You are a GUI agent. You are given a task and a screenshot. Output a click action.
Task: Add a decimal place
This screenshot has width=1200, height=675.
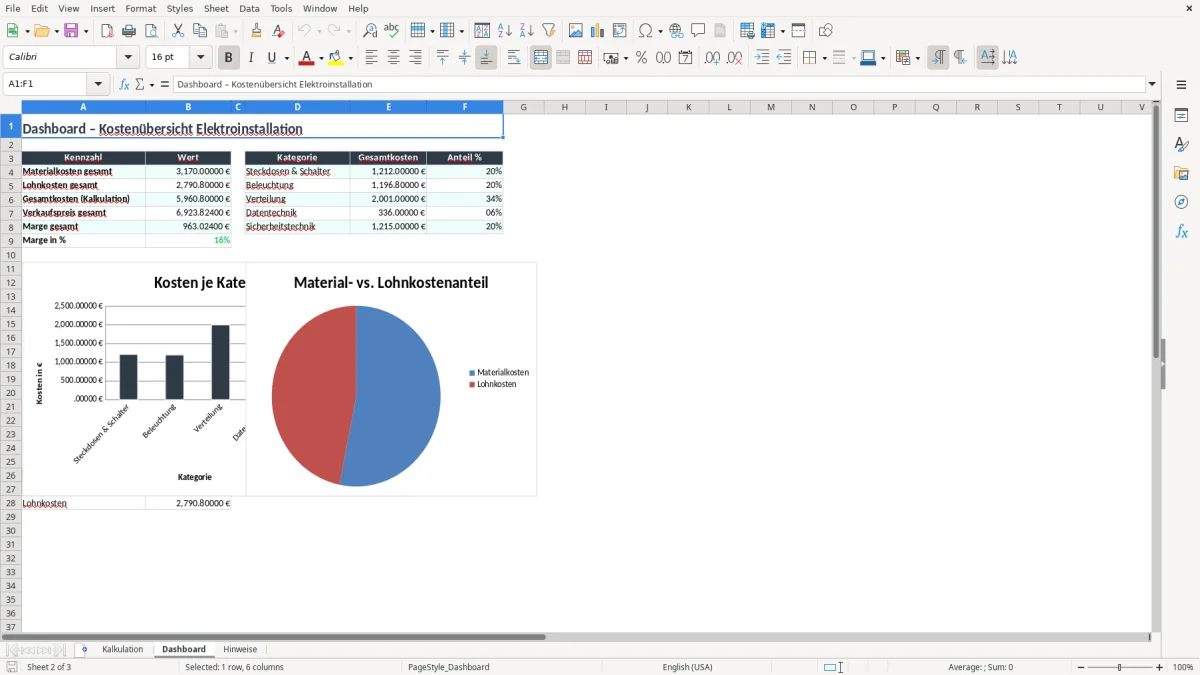(712, 58)
